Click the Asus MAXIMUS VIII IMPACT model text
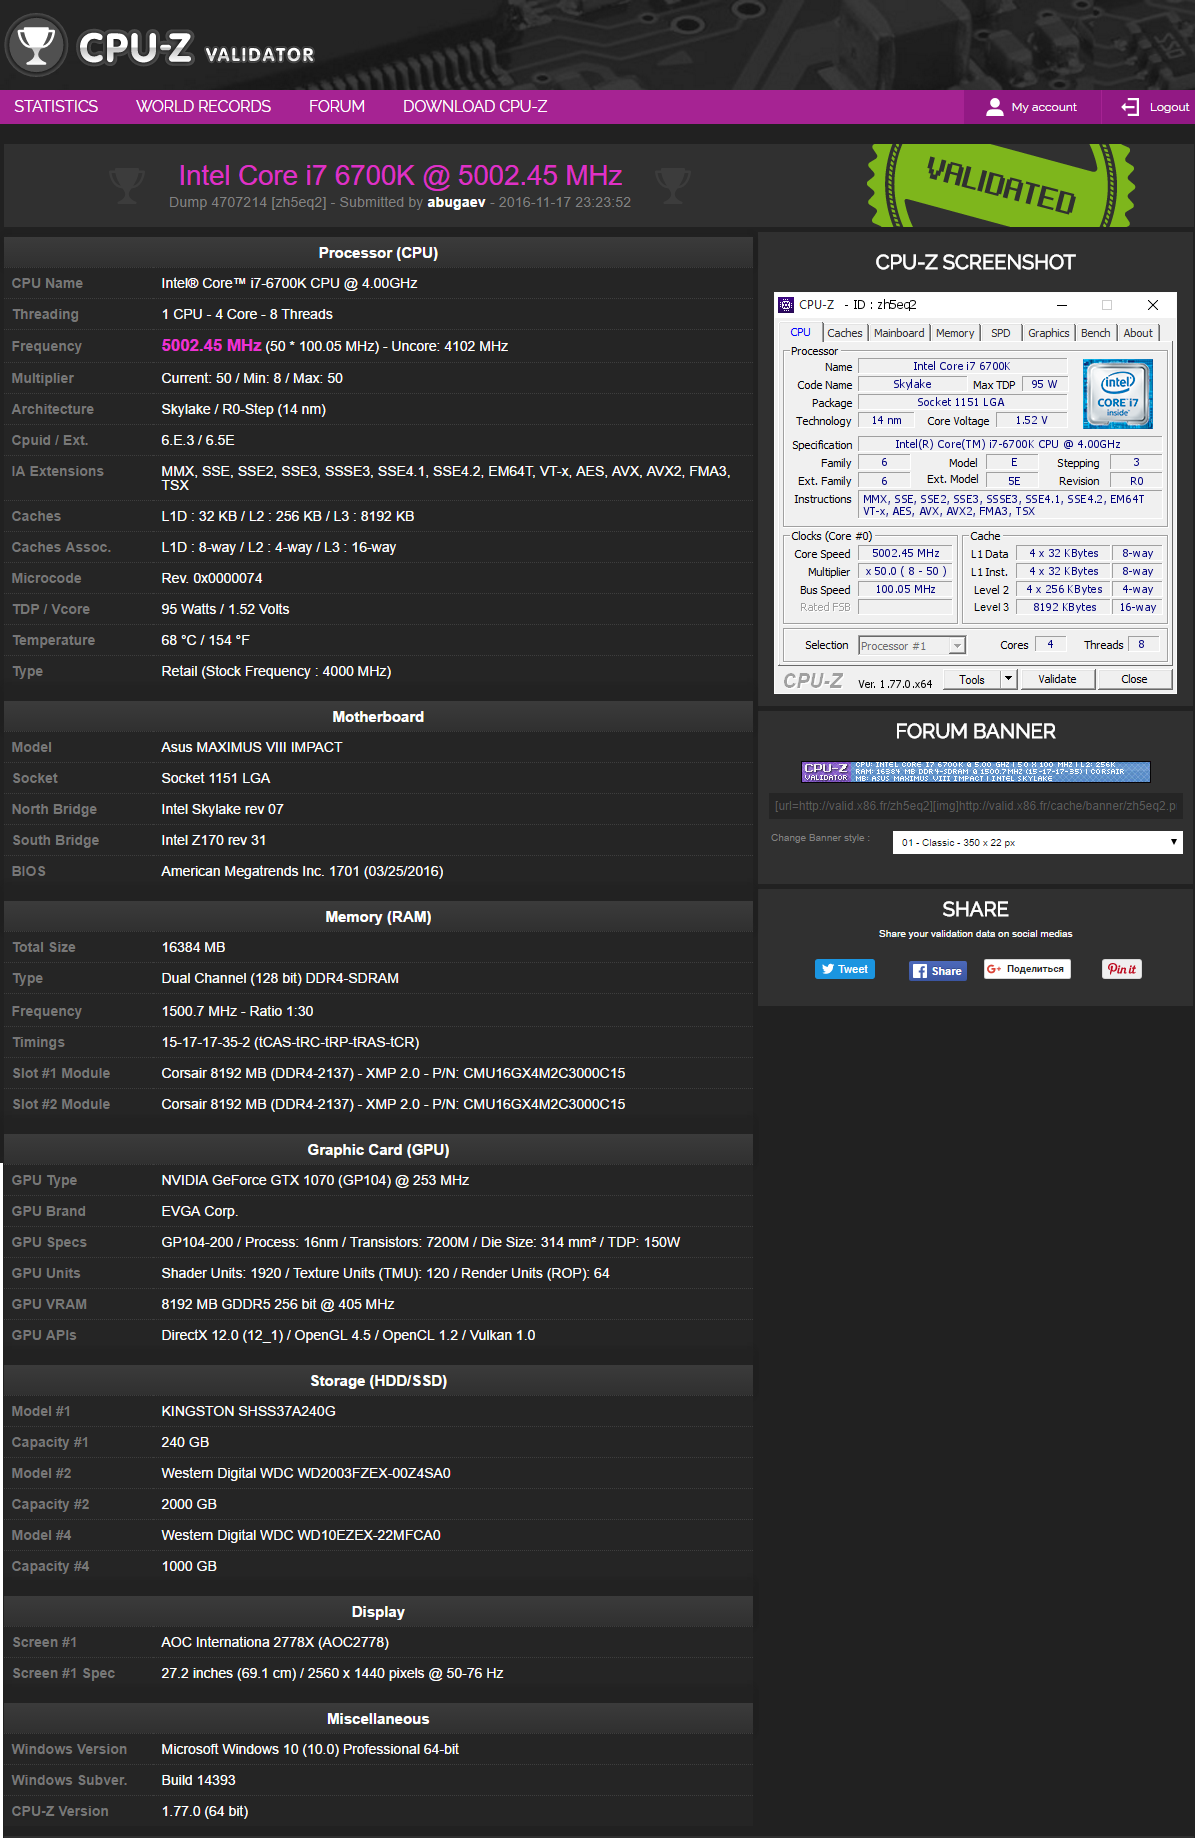 click(252, 747)
